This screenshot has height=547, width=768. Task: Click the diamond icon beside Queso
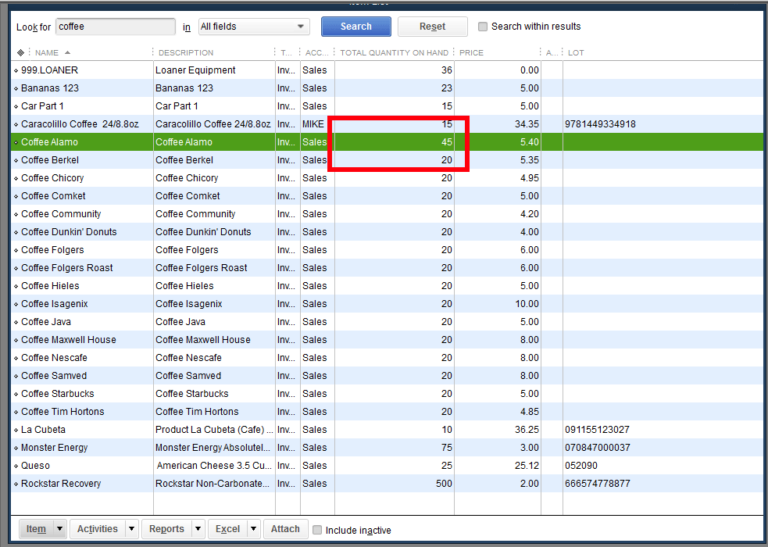16,466
